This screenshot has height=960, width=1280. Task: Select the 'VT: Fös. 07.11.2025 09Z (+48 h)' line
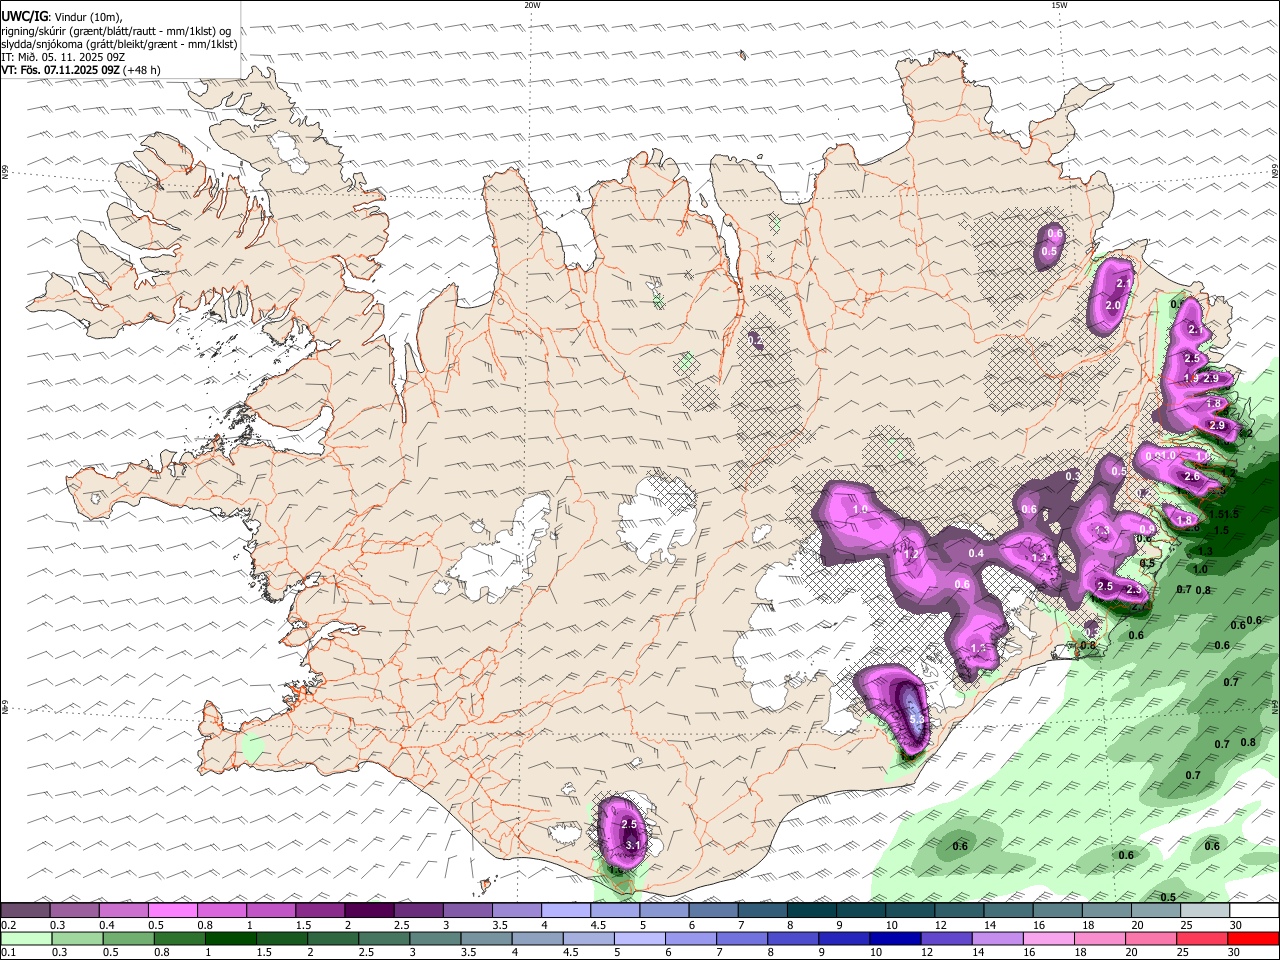(81, 70)
